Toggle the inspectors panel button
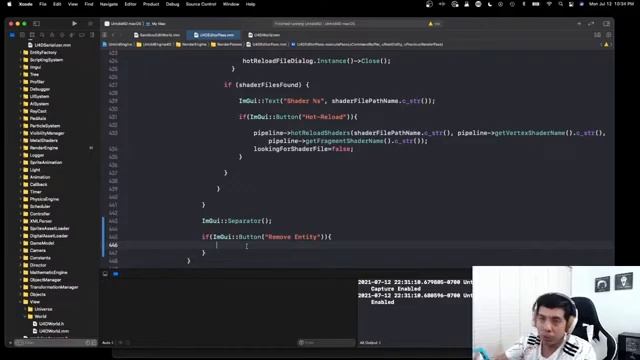The width and height of the screenshot is (640, 360). click(606, 24)
